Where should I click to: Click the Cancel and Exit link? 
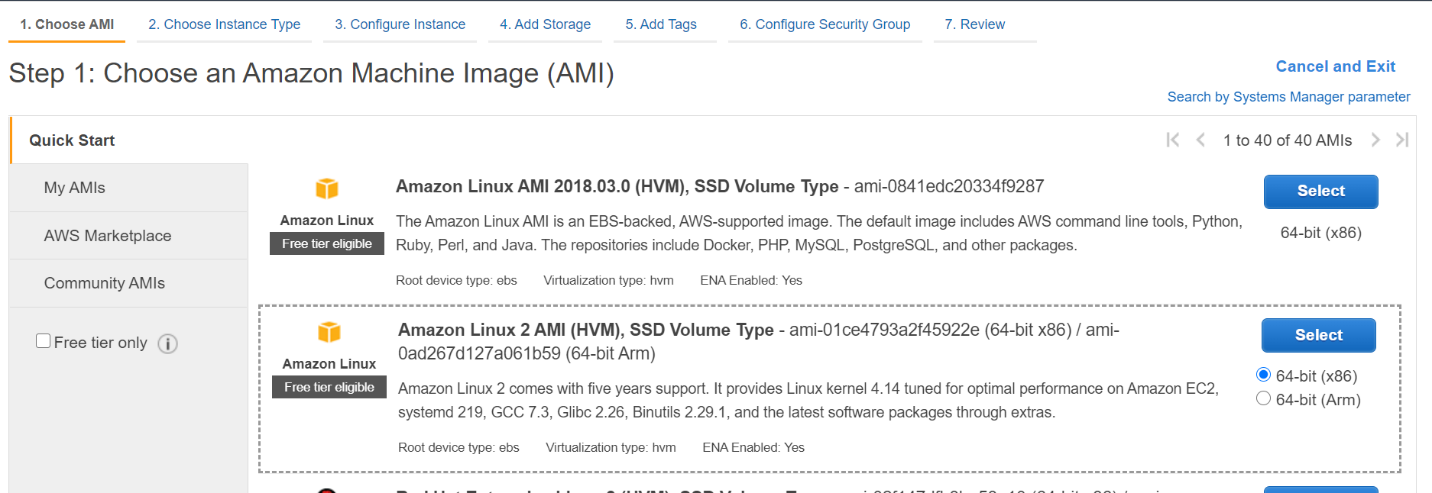(1335, 66)
